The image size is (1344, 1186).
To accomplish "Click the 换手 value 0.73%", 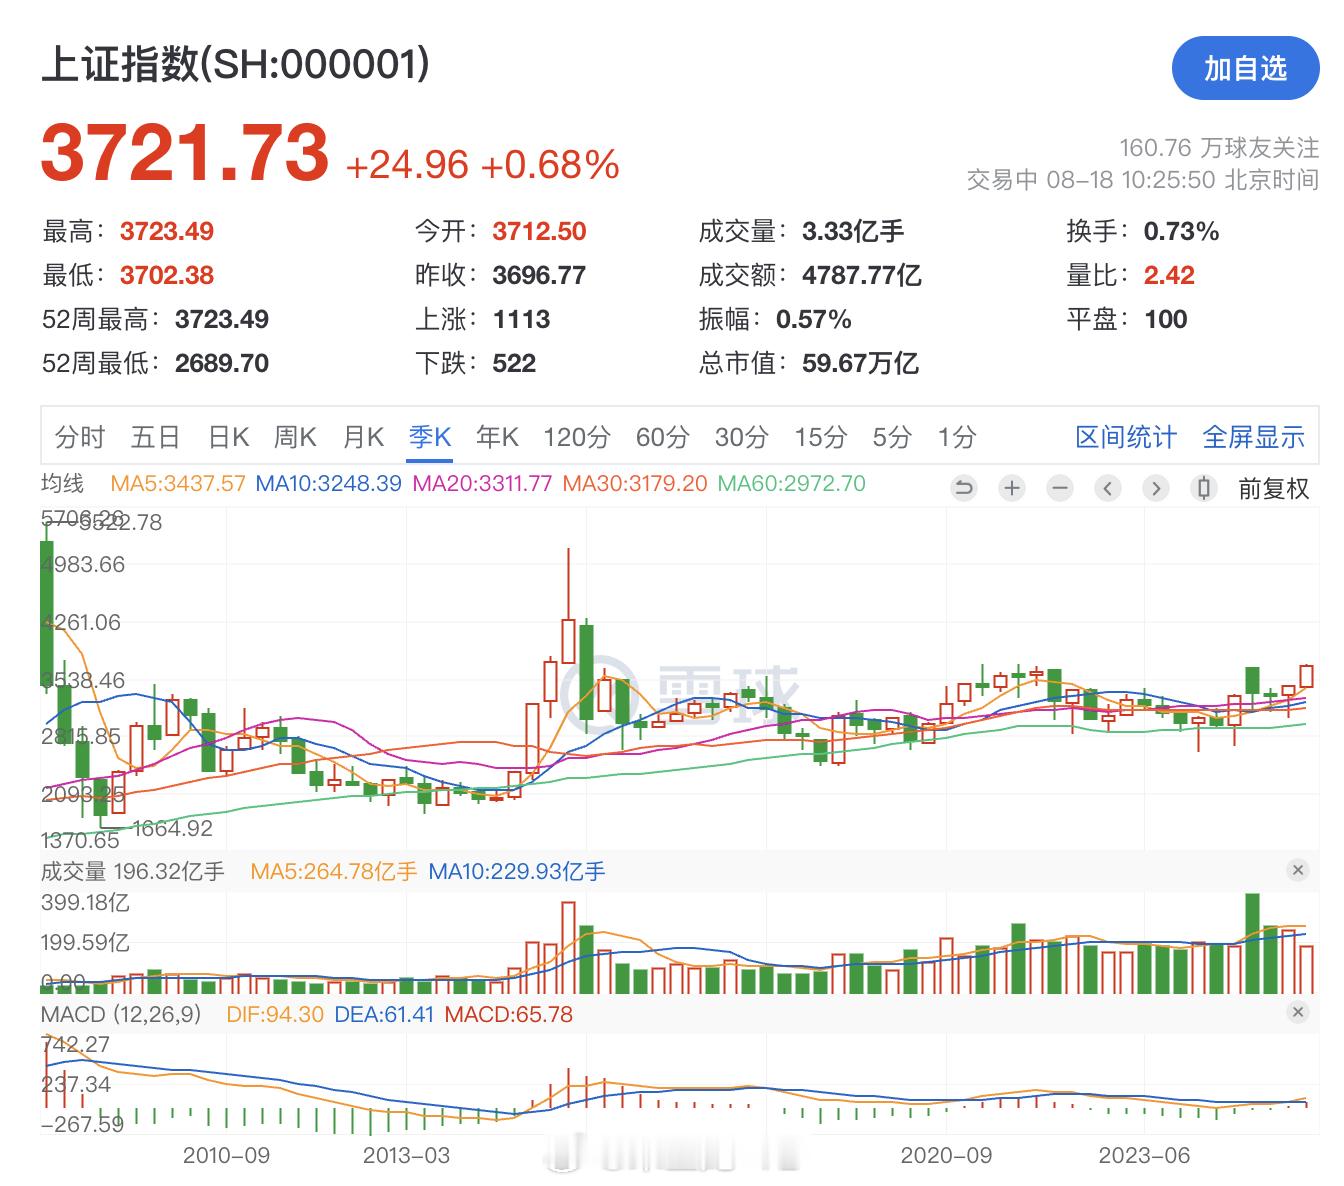I will click(1182, 232).
